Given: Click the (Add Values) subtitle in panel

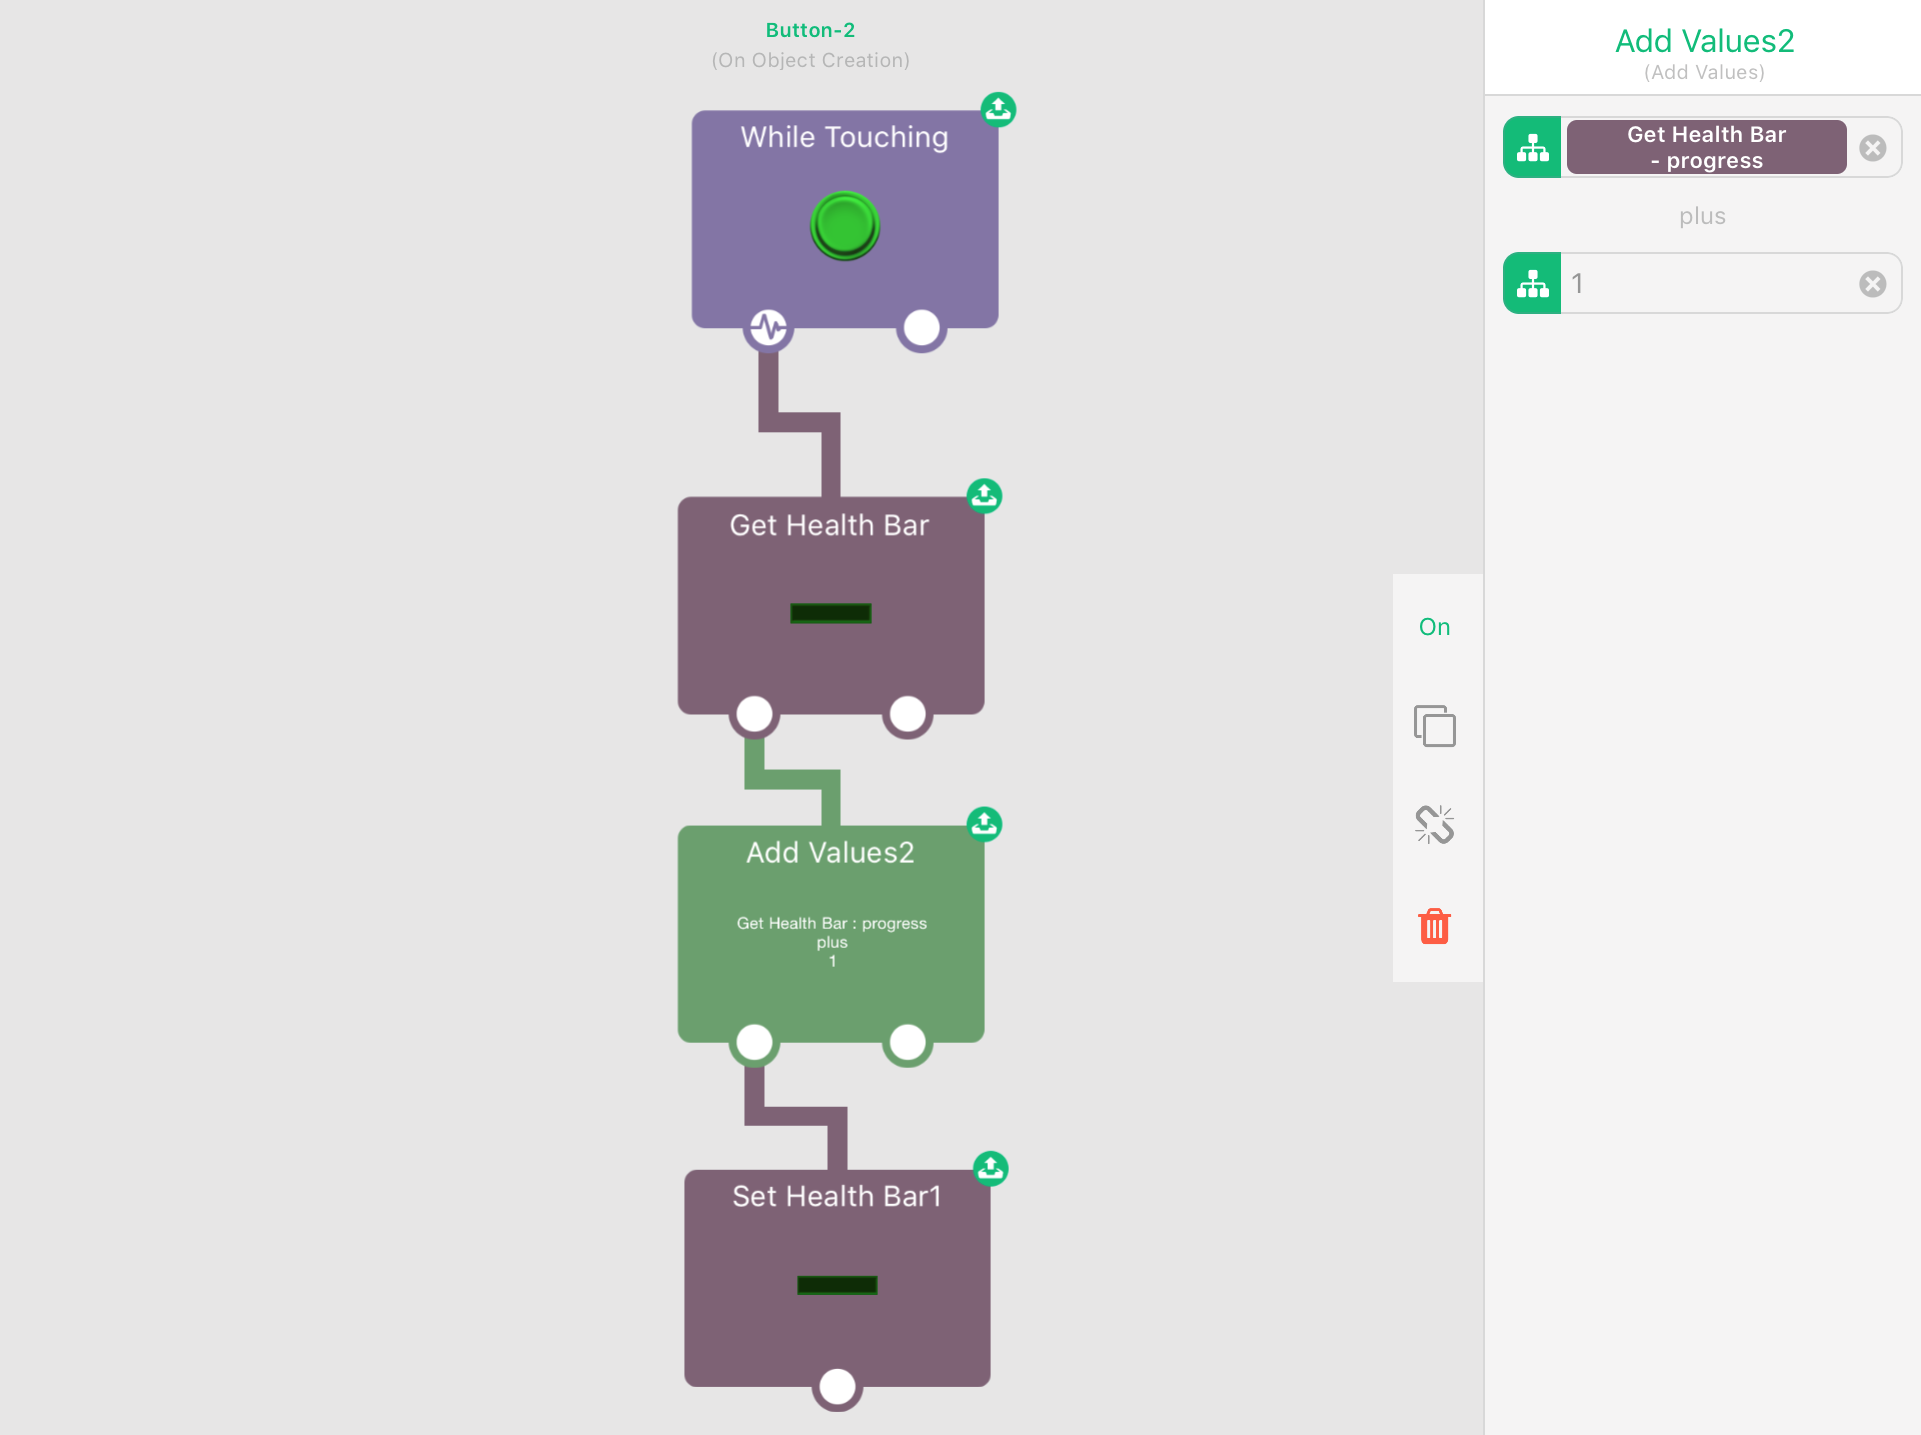Looking at the screenshot, I should pyautogui.click(x=1704, y=72).
